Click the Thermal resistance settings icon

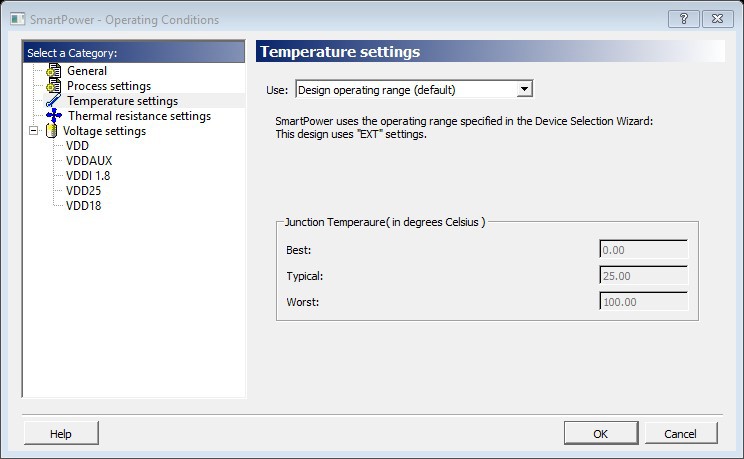(x=53, y=116)
